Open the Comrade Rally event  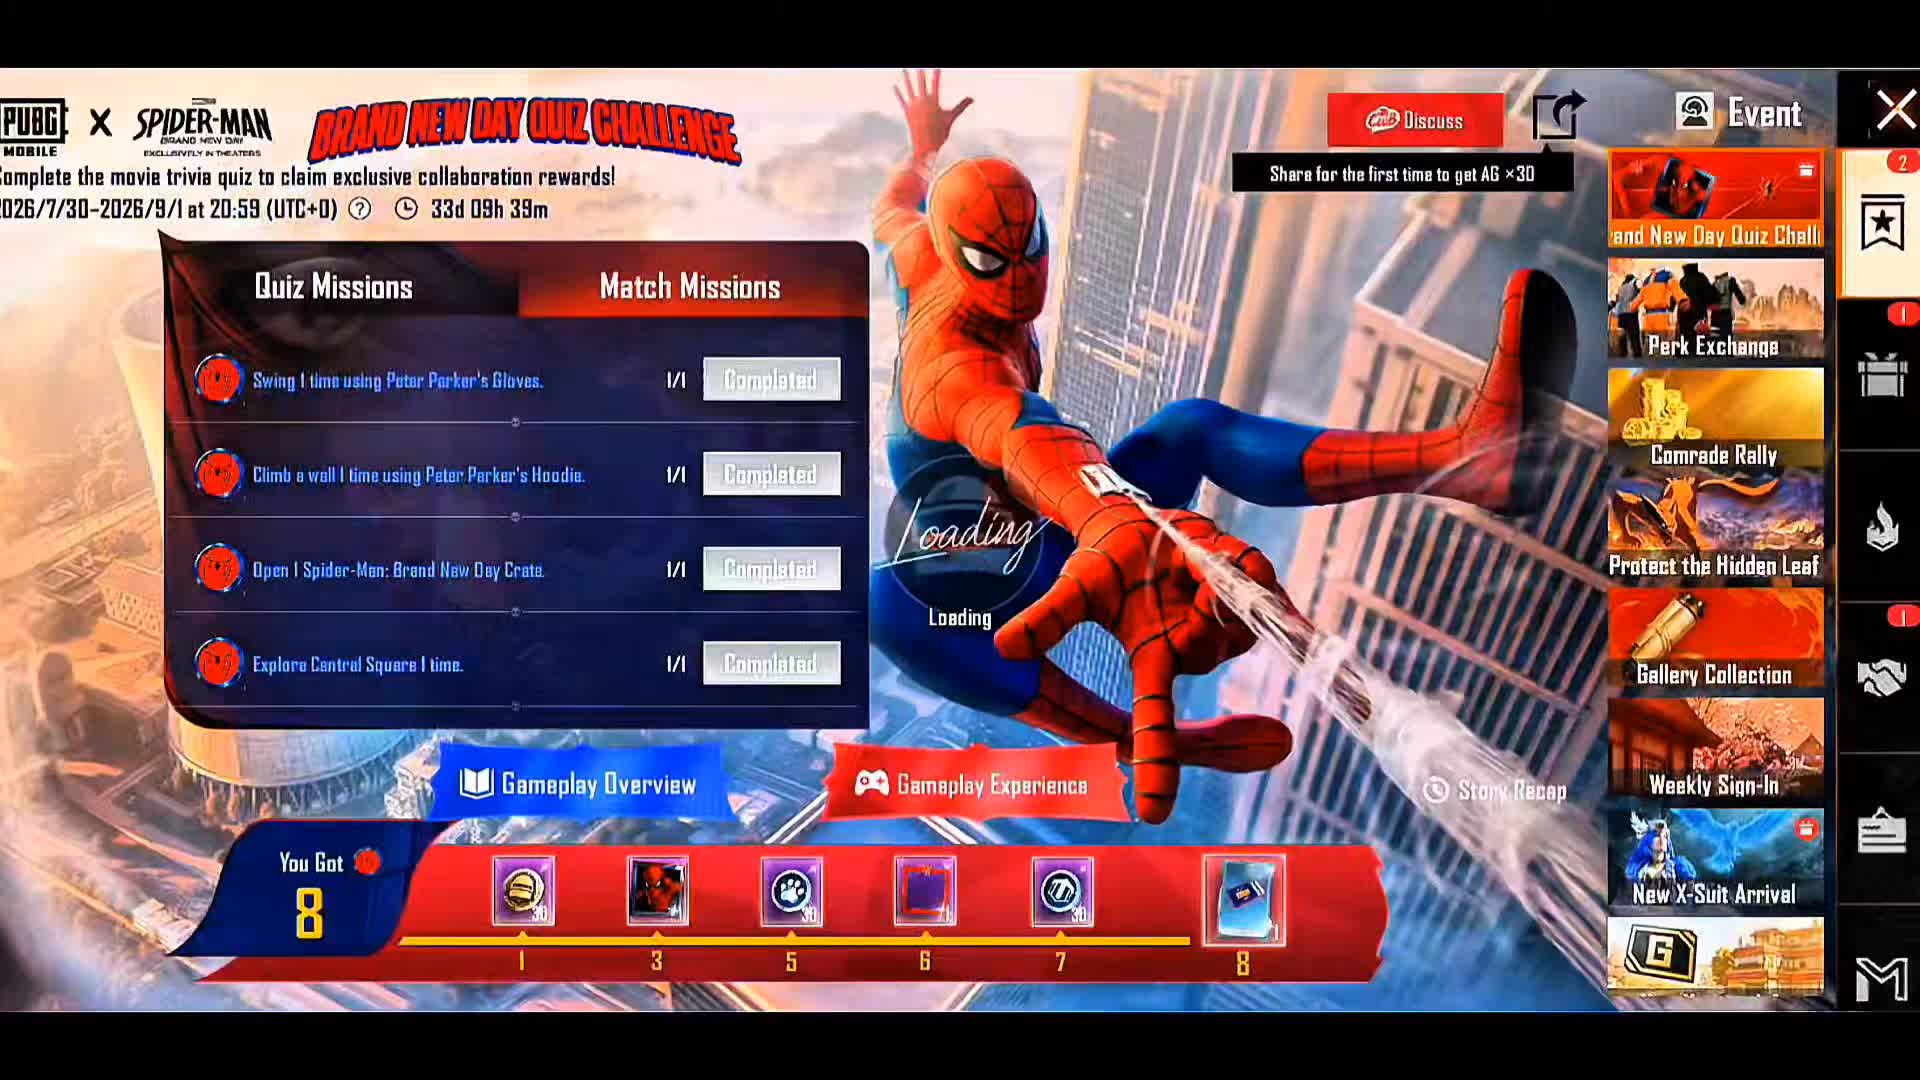(x=1716, y=419)
